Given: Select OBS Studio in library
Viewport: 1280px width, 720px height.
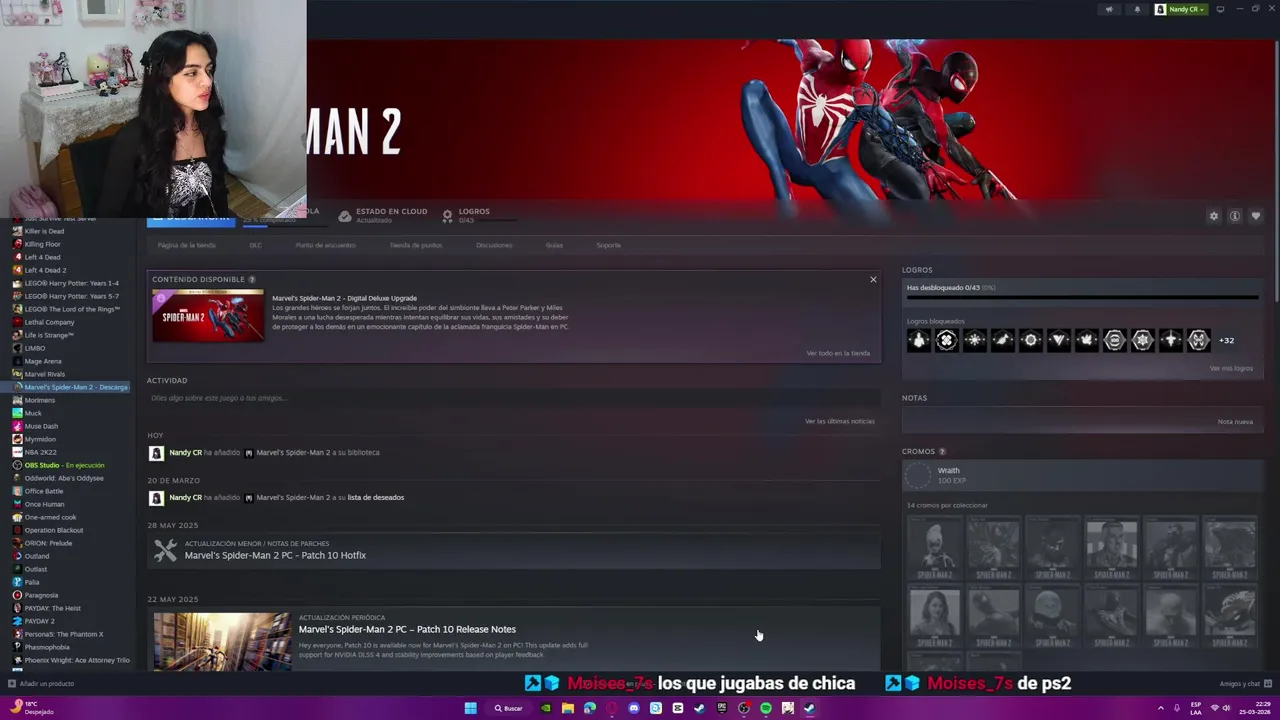Looking at the screenshot, I should (x=64, y=465).
